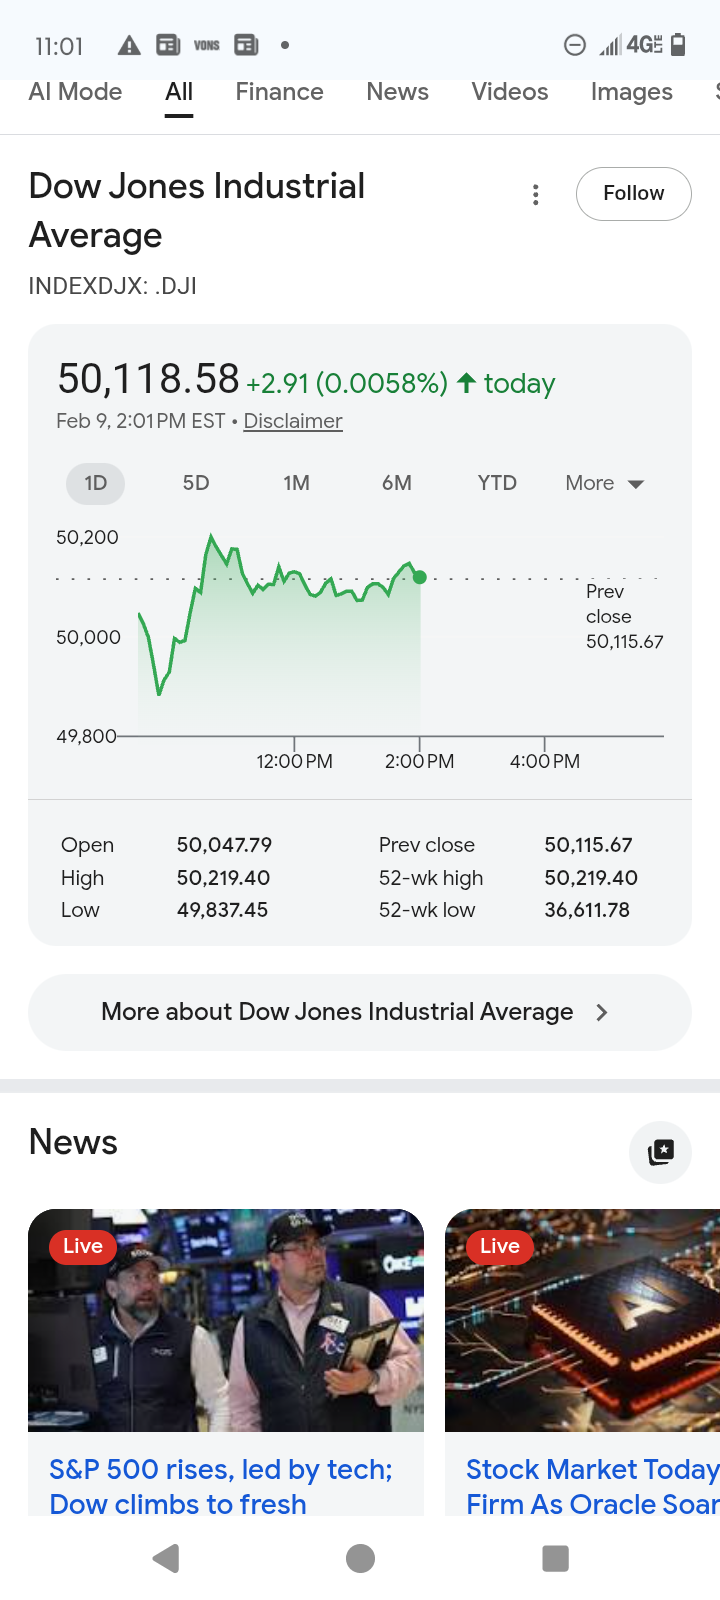Screen dimensions: 720x1600
Task: Select the 1D chart range
Action: (96, 483)
